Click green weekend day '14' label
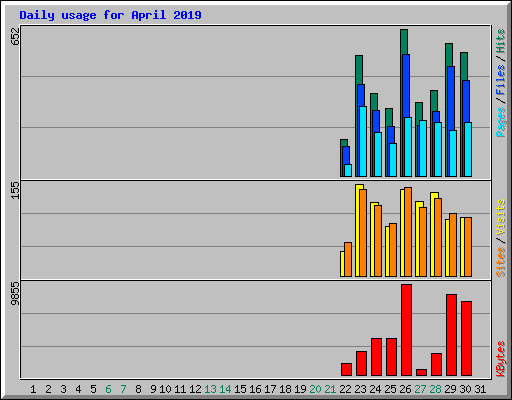The height and width of the screenshot is (400, 512). pos(225,389)
